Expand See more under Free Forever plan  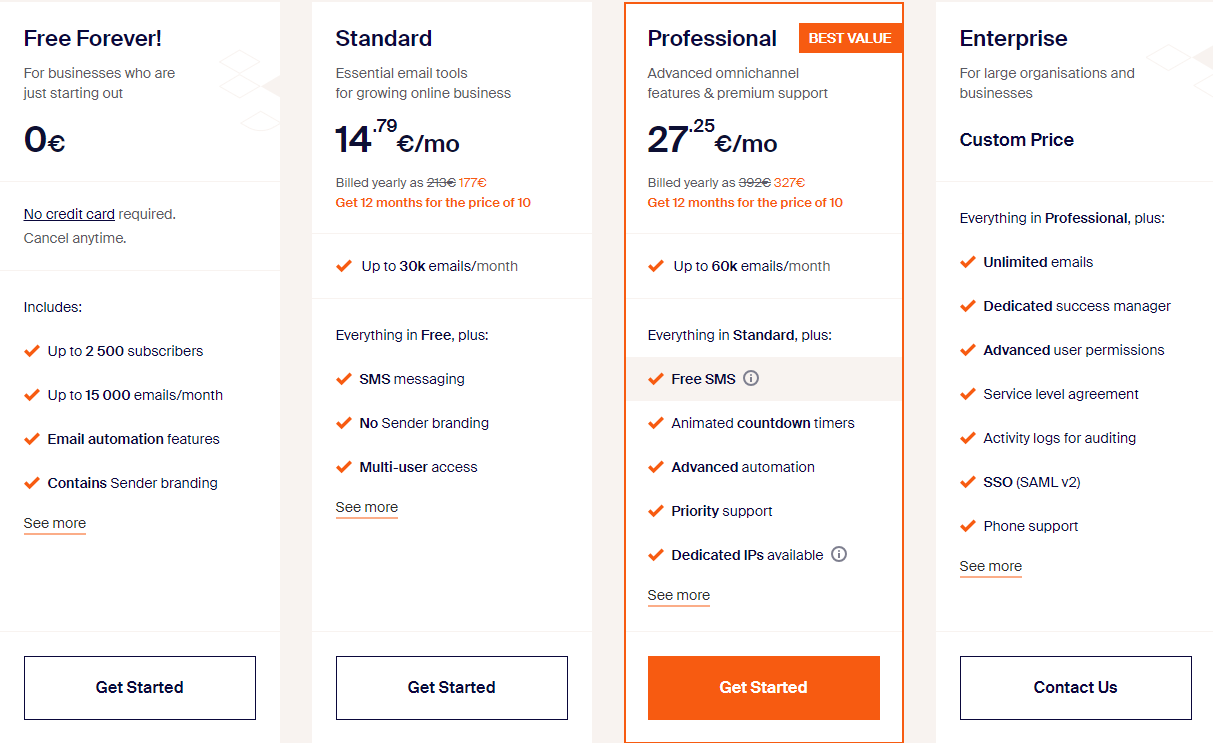[x=55, y=524]
